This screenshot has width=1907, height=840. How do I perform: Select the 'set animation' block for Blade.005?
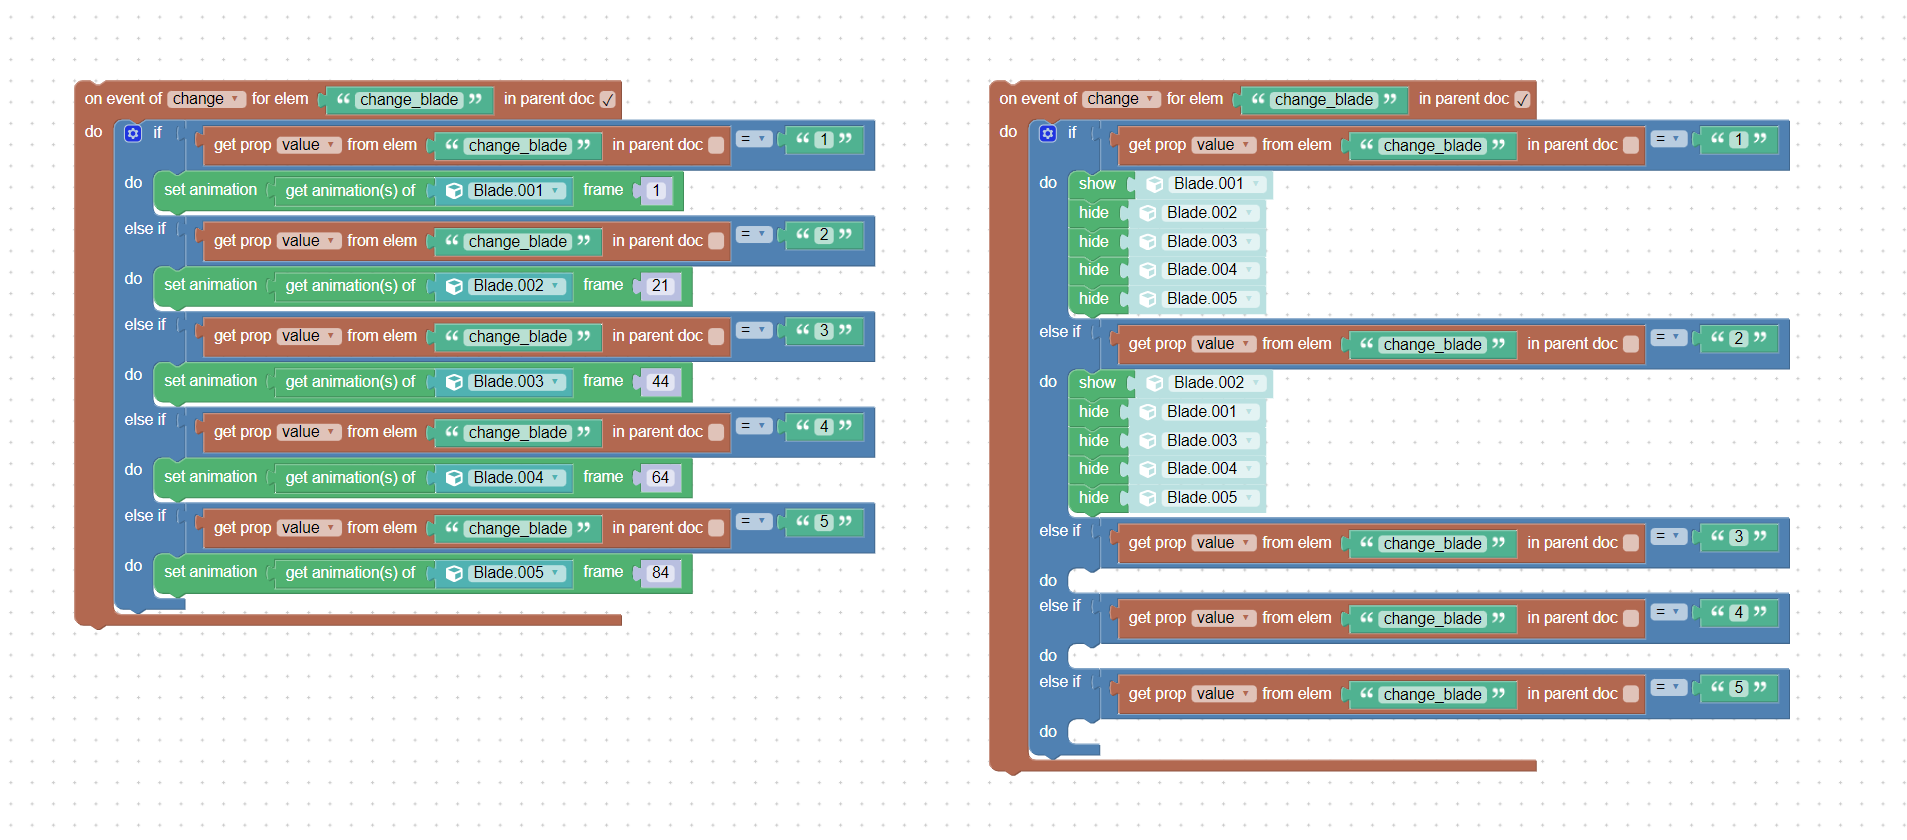[210, 572]
